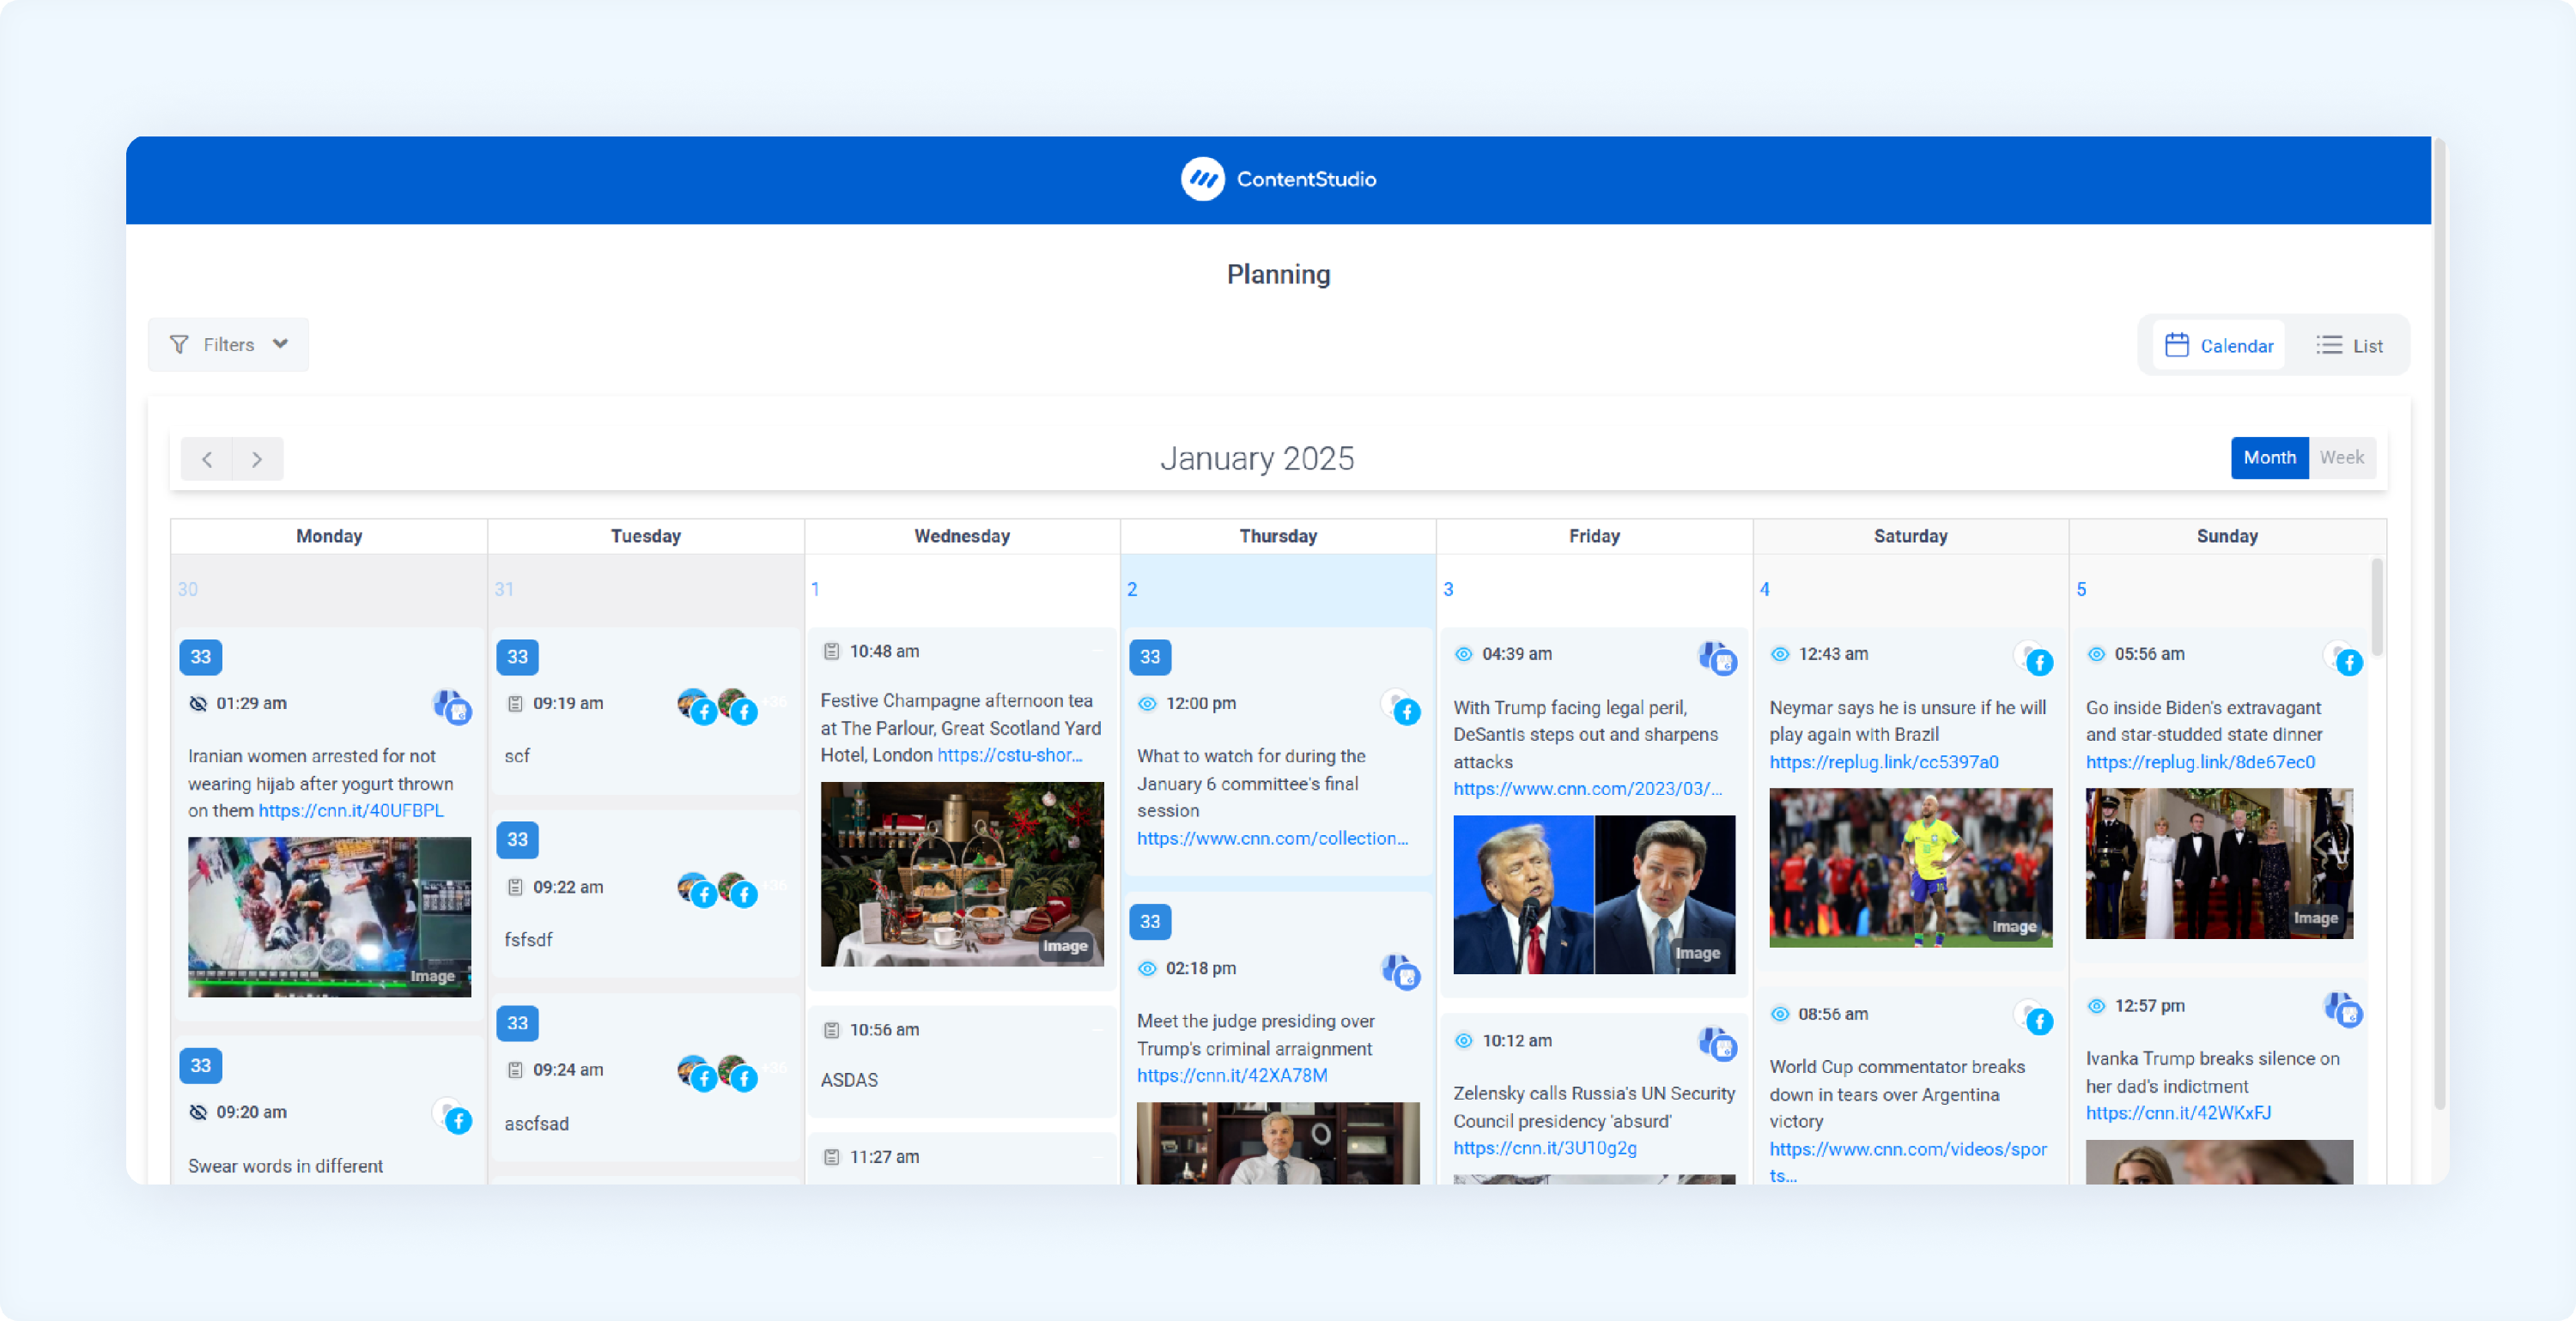Click the account avatar on the 04:39 am post
The width and height of the screenshot is (2576, 1321).
1718,658
